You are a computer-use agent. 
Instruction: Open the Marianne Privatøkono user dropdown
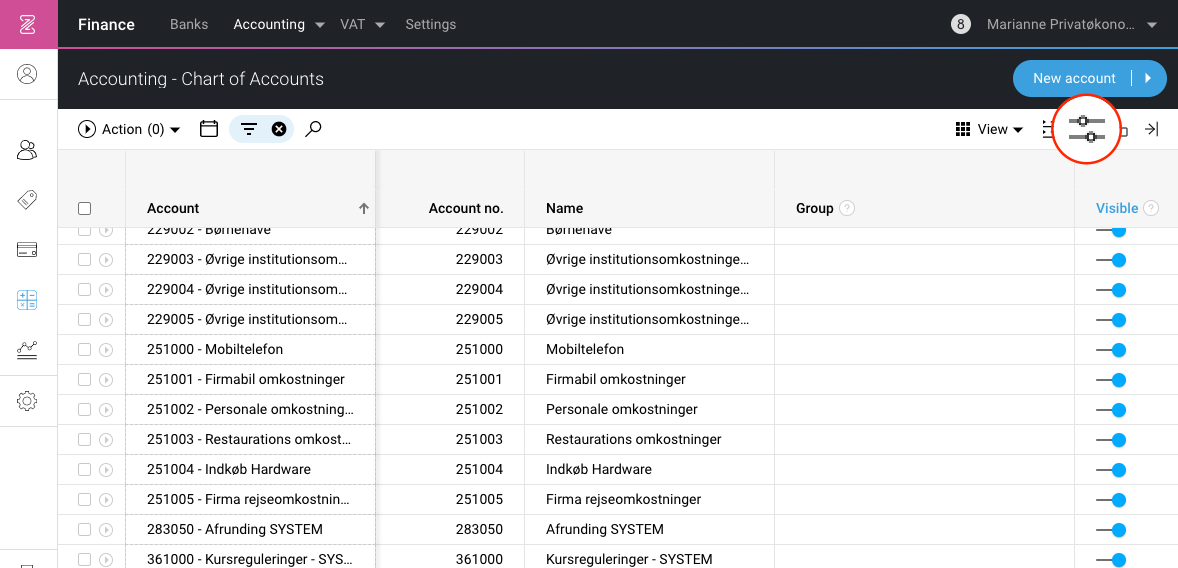coord(1071,24)
